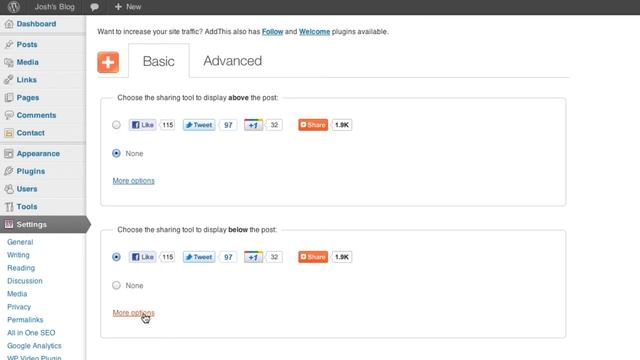Open the Follow plugin link
Viewport: 640px width, 360px height.
coord(272,31)
